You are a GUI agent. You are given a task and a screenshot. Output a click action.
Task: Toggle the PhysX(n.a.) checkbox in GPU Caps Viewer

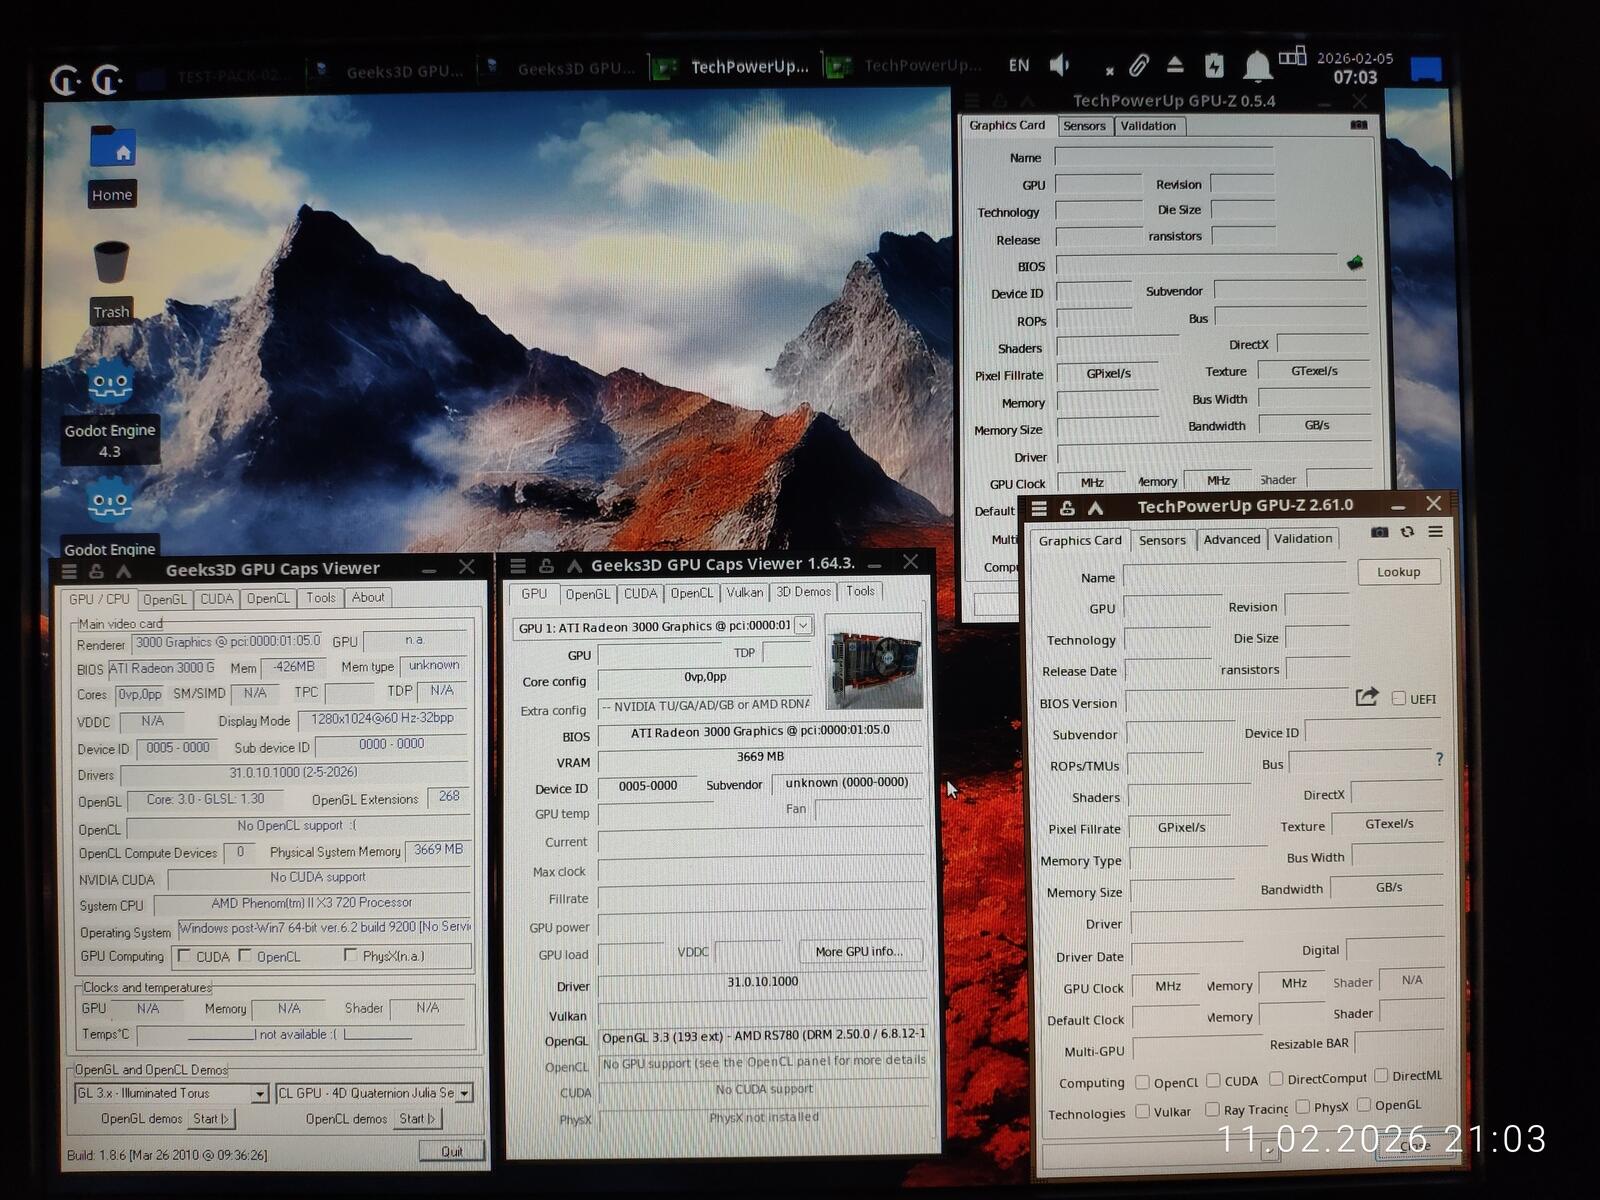(x=350, y=955)
